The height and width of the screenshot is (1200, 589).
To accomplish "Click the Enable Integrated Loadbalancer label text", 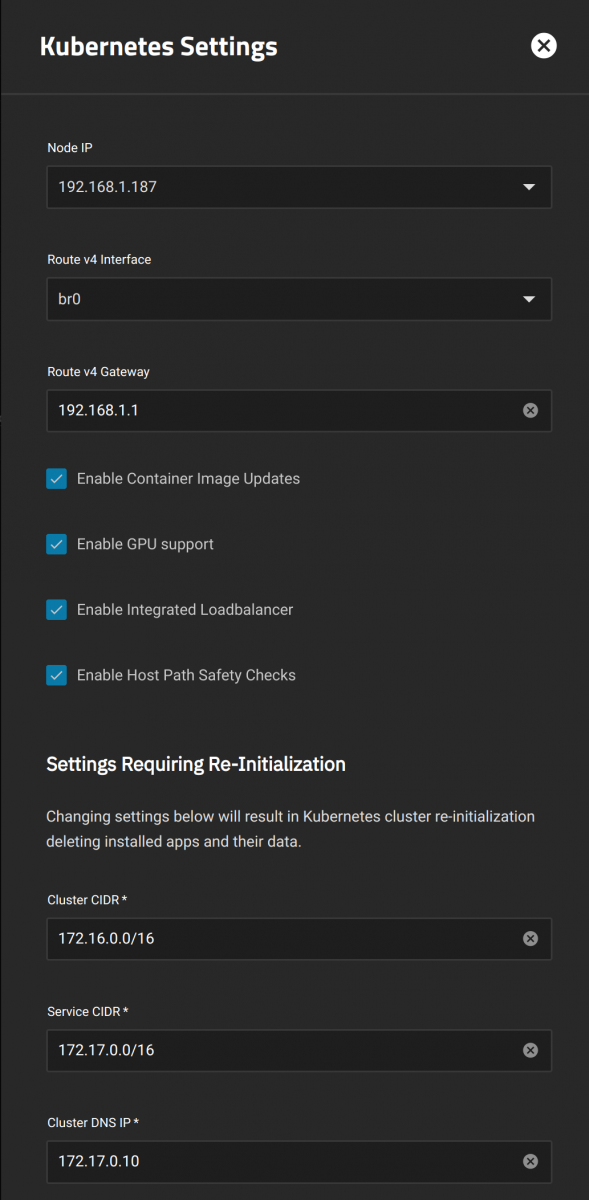I will 185,609.
